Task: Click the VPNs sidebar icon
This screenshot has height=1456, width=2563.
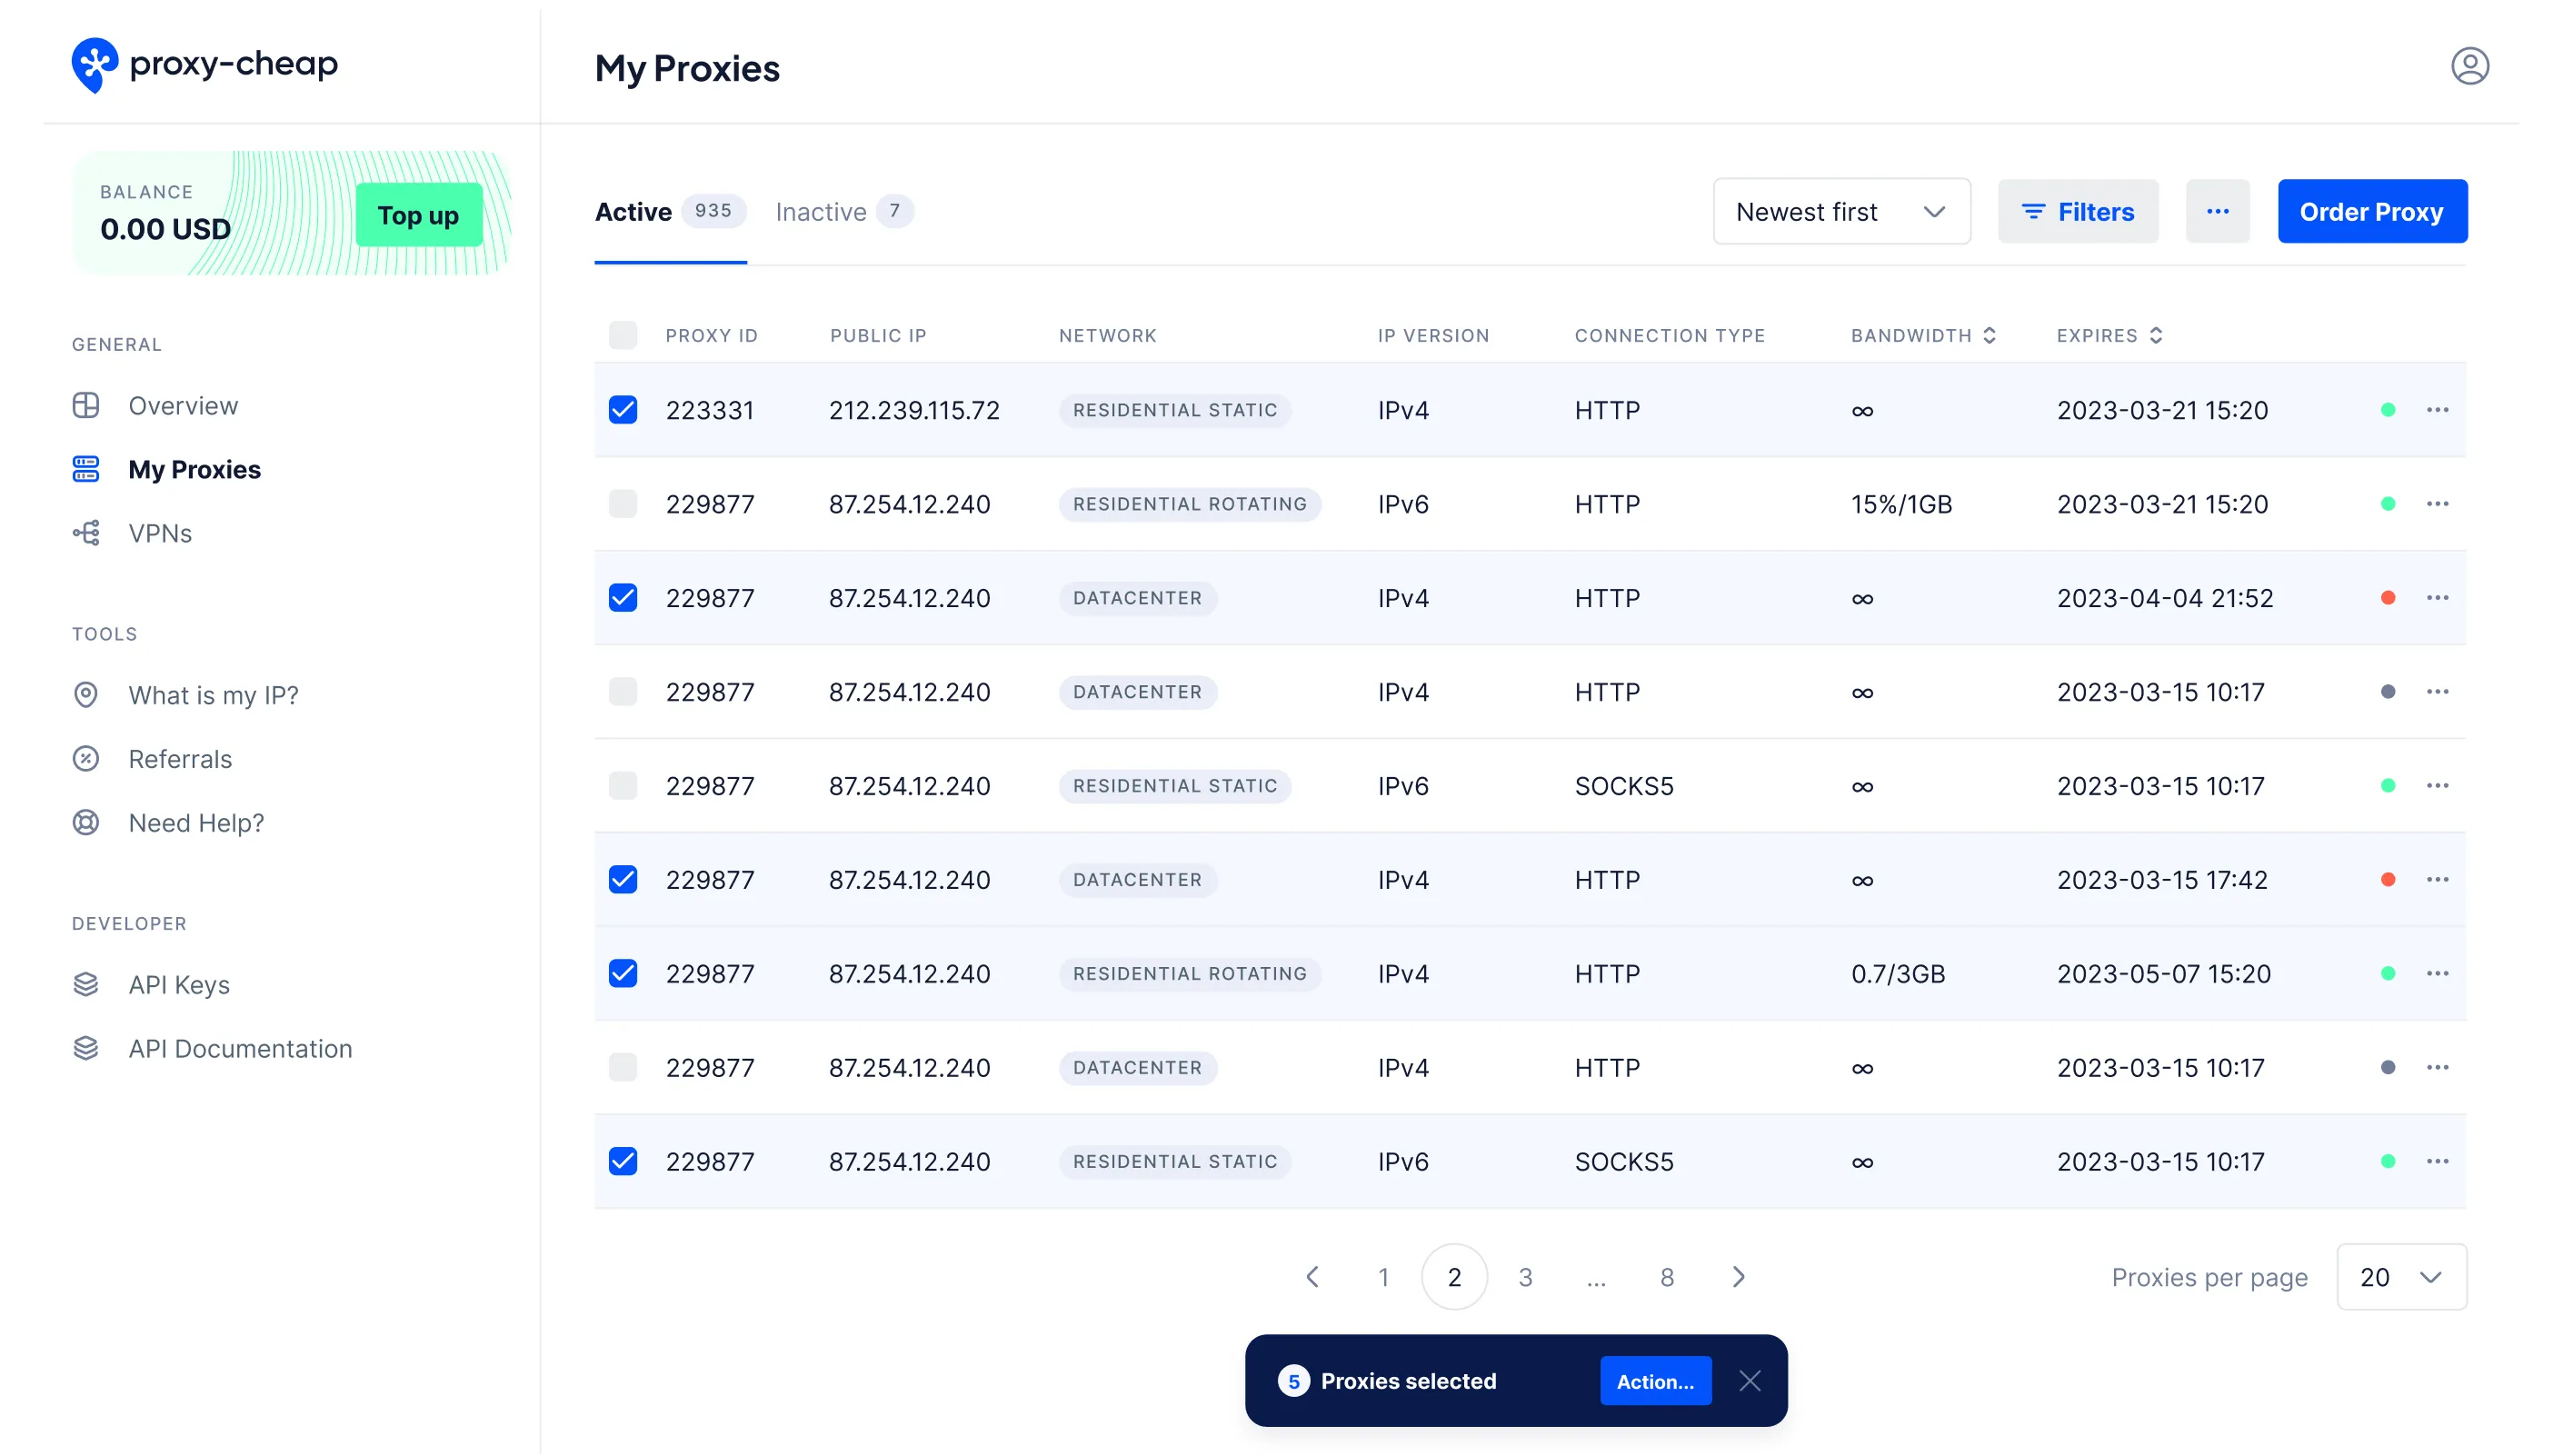Action: point(86,533)
